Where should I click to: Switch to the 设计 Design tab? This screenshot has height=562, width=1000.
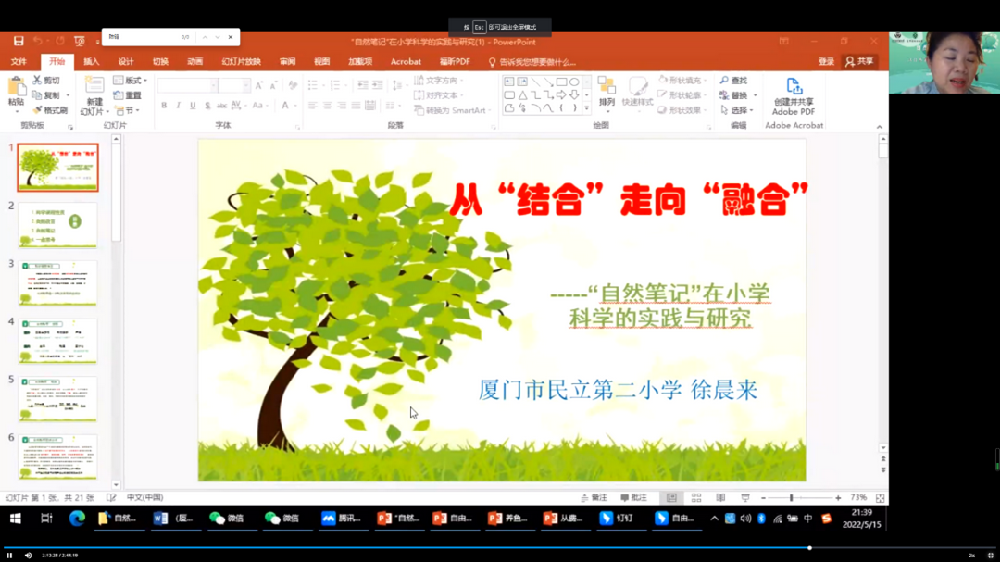coord(126,62)
